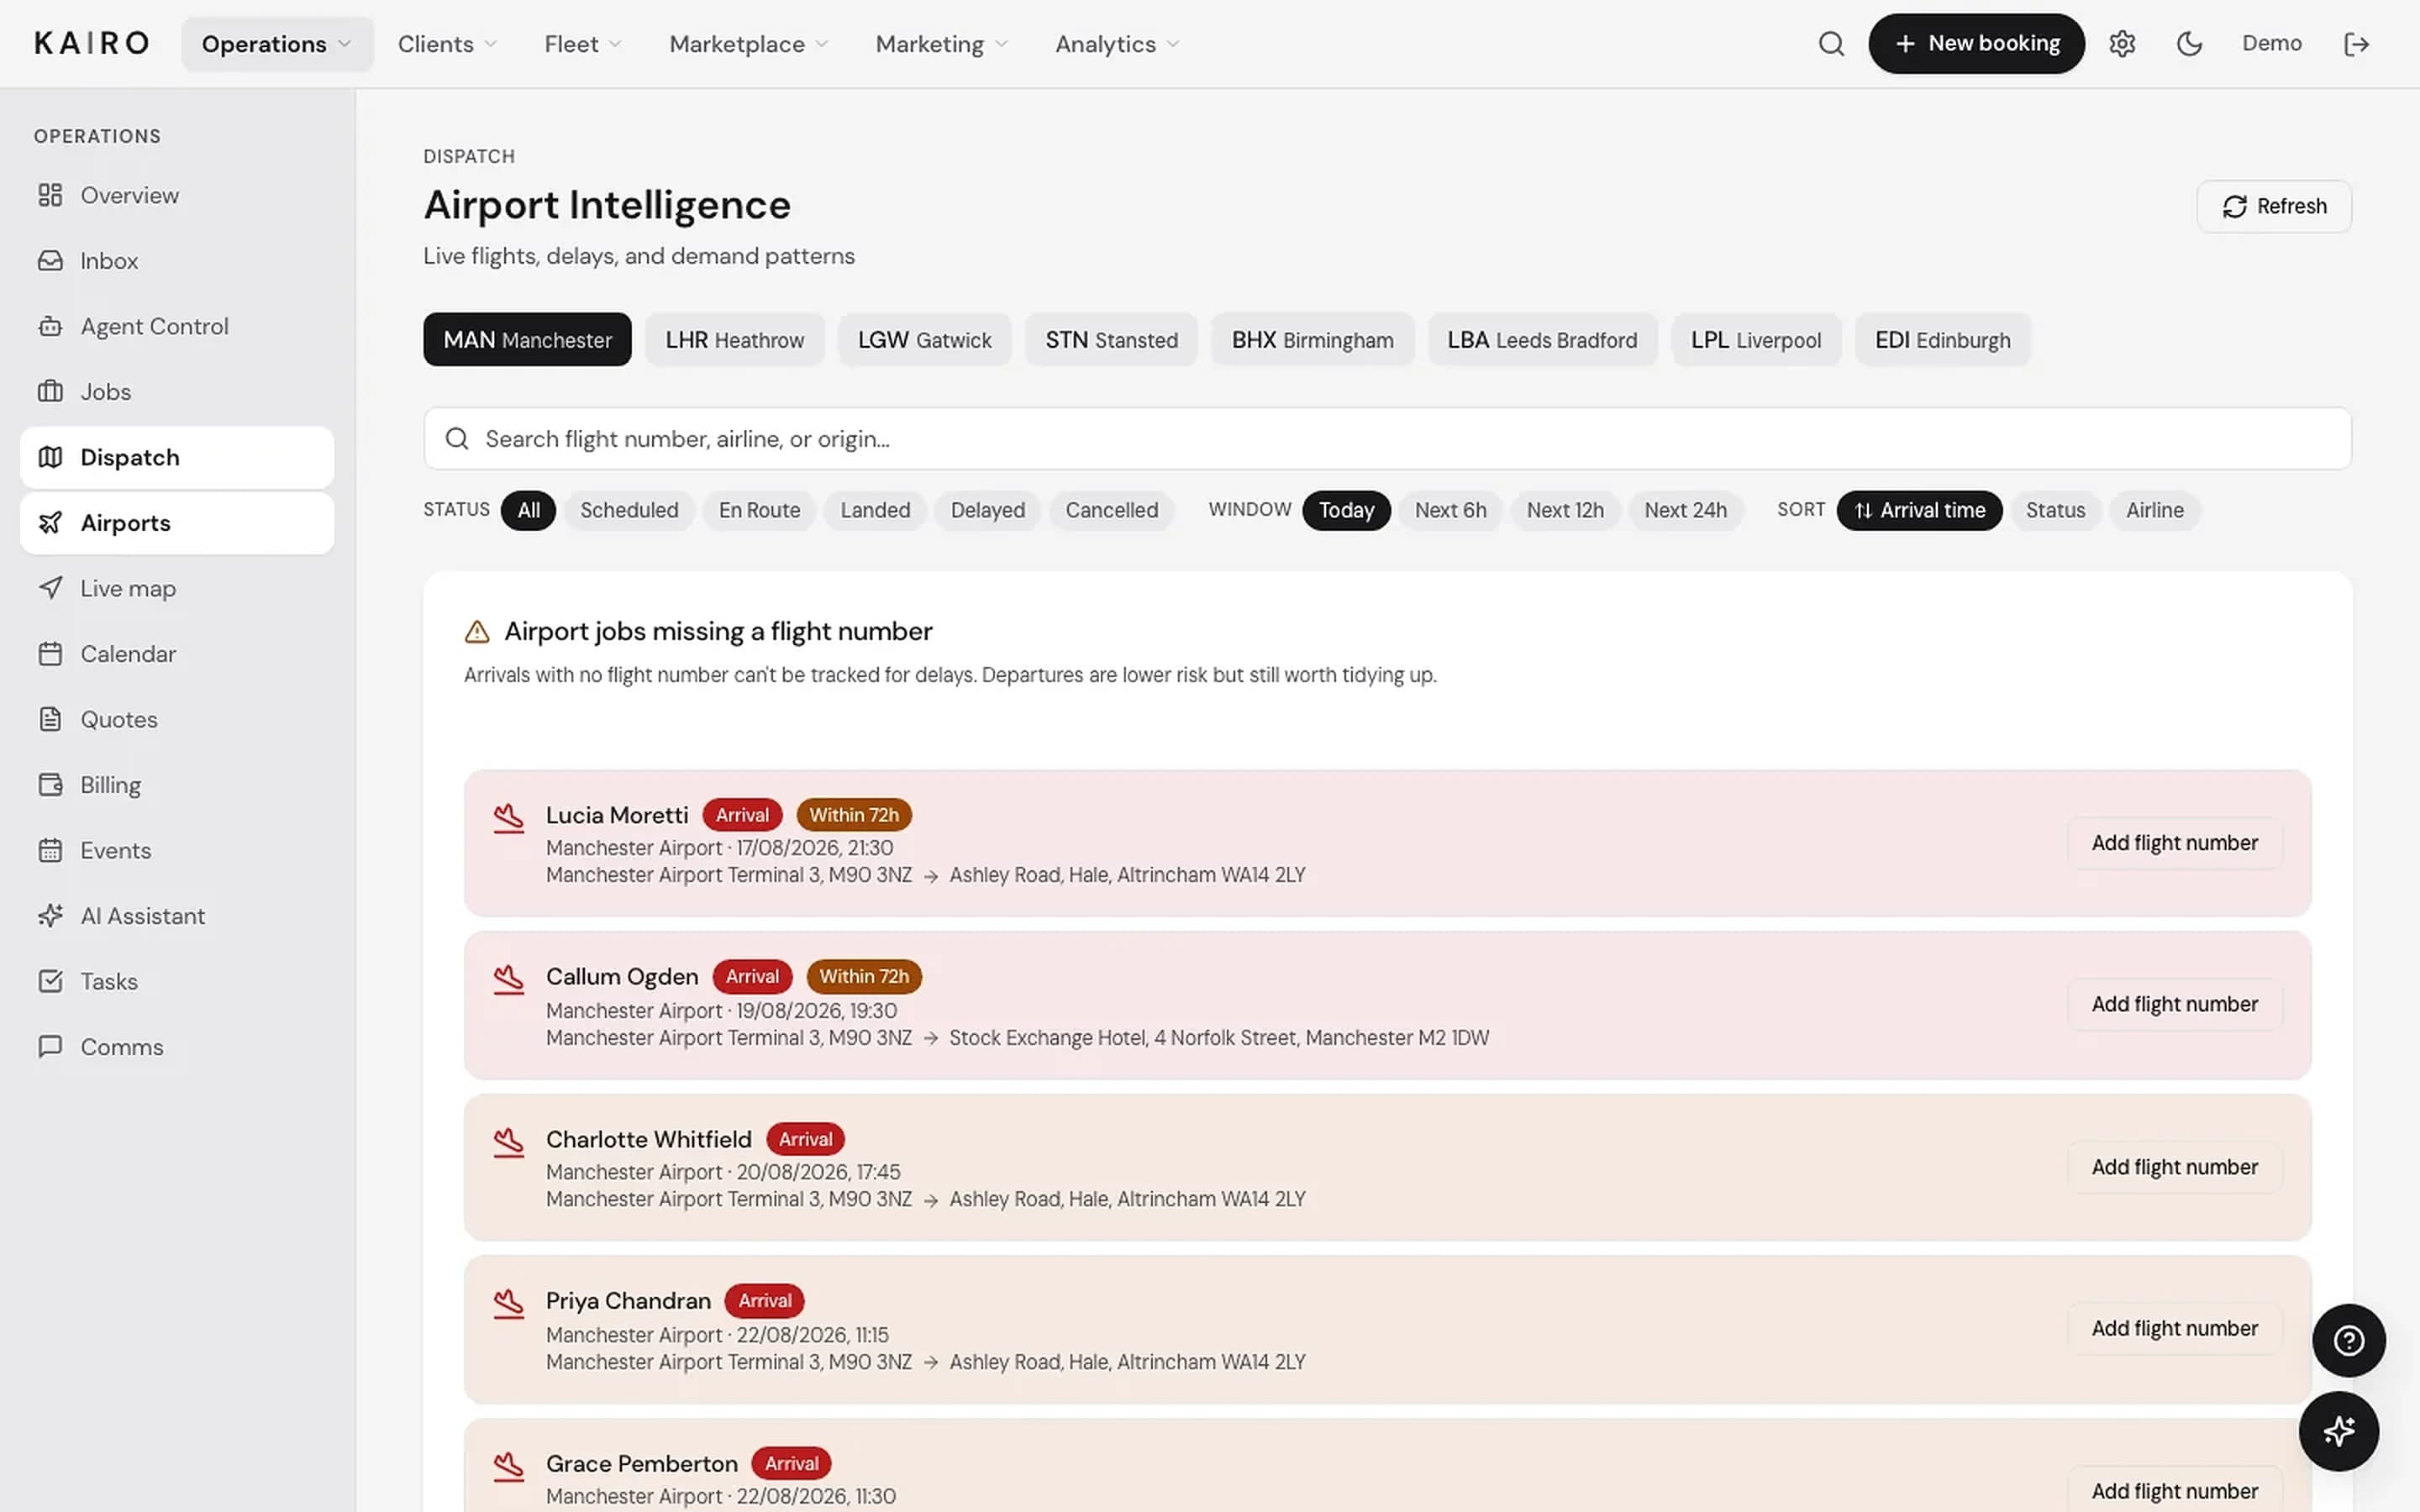Select the BHX Birmingham airport tab
The image size is (2420, 1512).
click(1312, 340)
